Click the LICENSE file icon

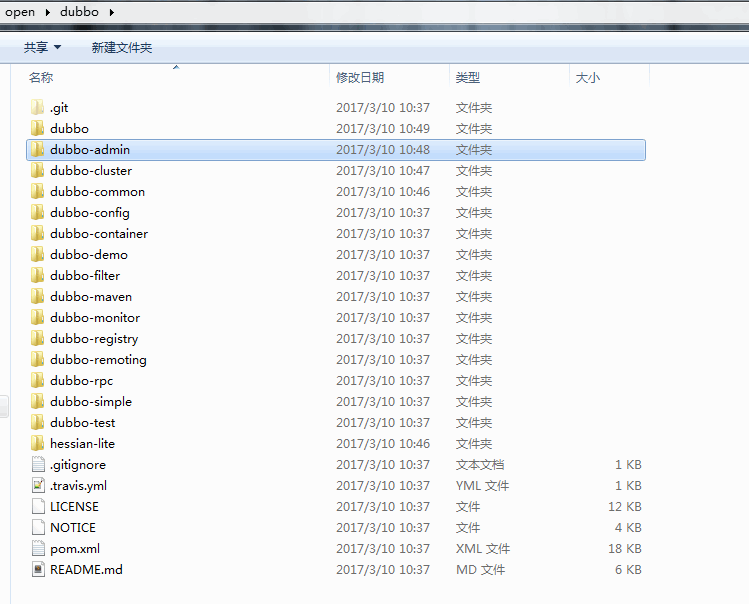tap(38, 507)
